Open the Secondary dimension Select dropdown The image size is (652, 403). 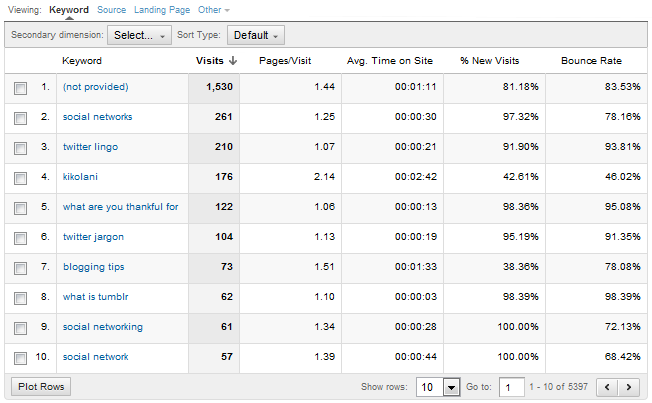pos(139,35)
